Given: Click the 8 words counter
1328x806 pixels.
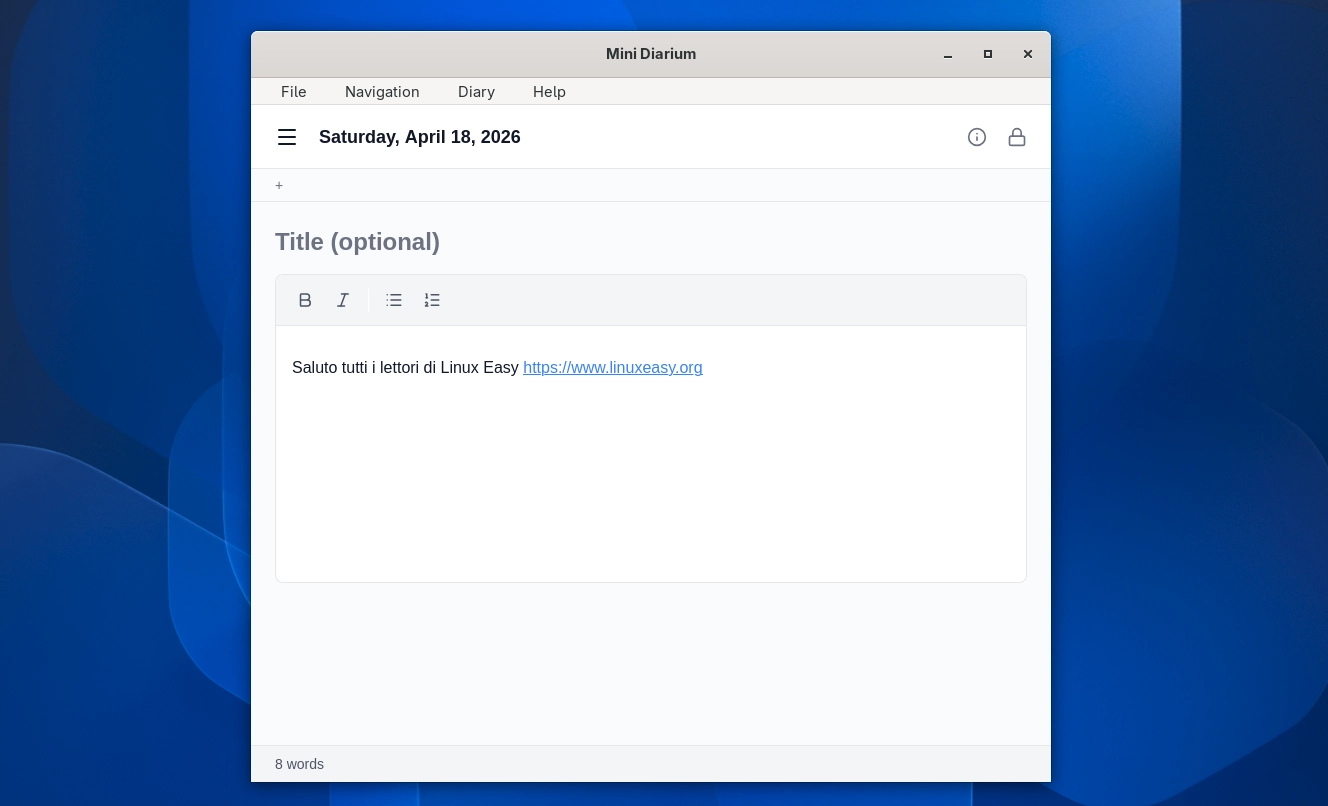Looking at the screenshot, I should 299,764.
